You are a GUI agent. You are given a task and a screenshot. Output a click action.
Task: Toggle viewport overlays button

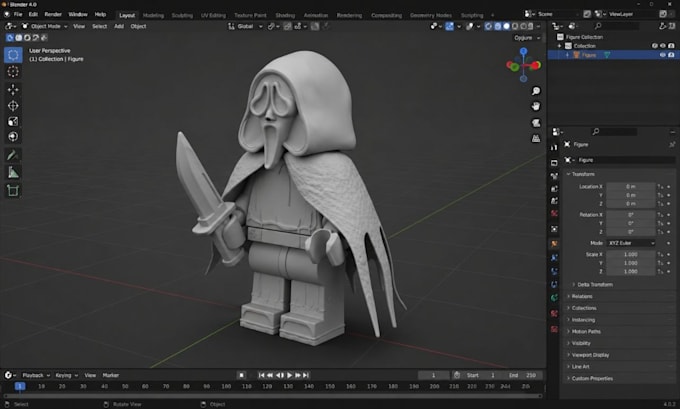coord(470,26)
